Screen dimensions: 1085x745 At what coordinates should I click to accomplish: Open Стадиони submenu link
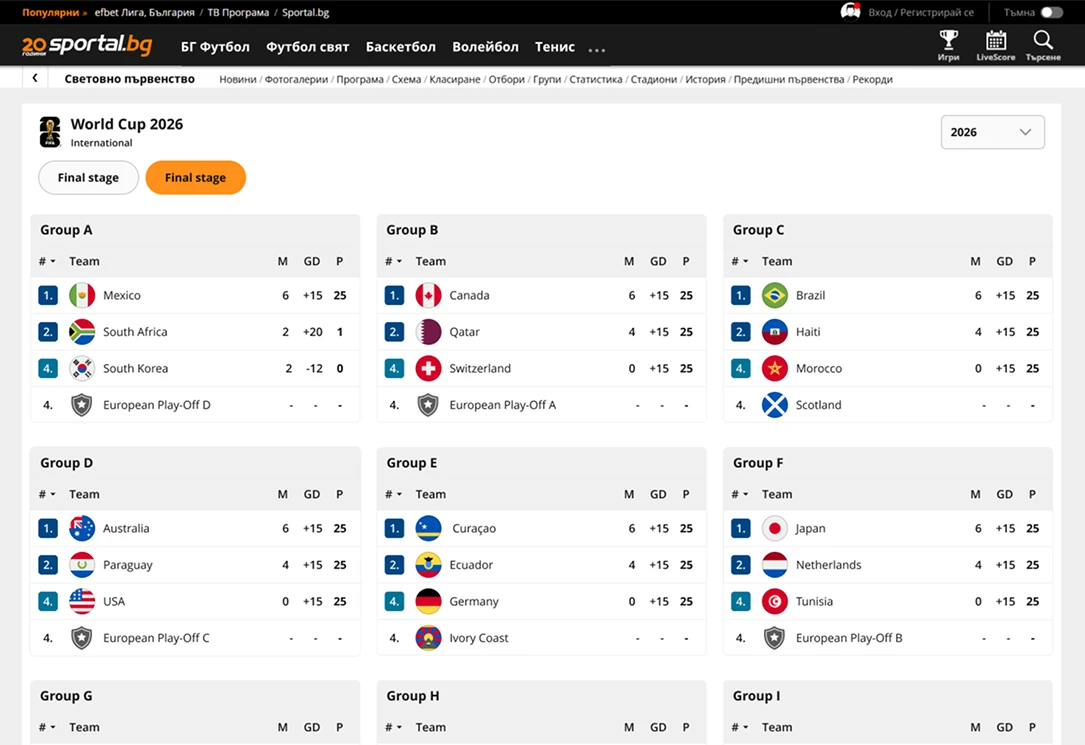[654, 80]
